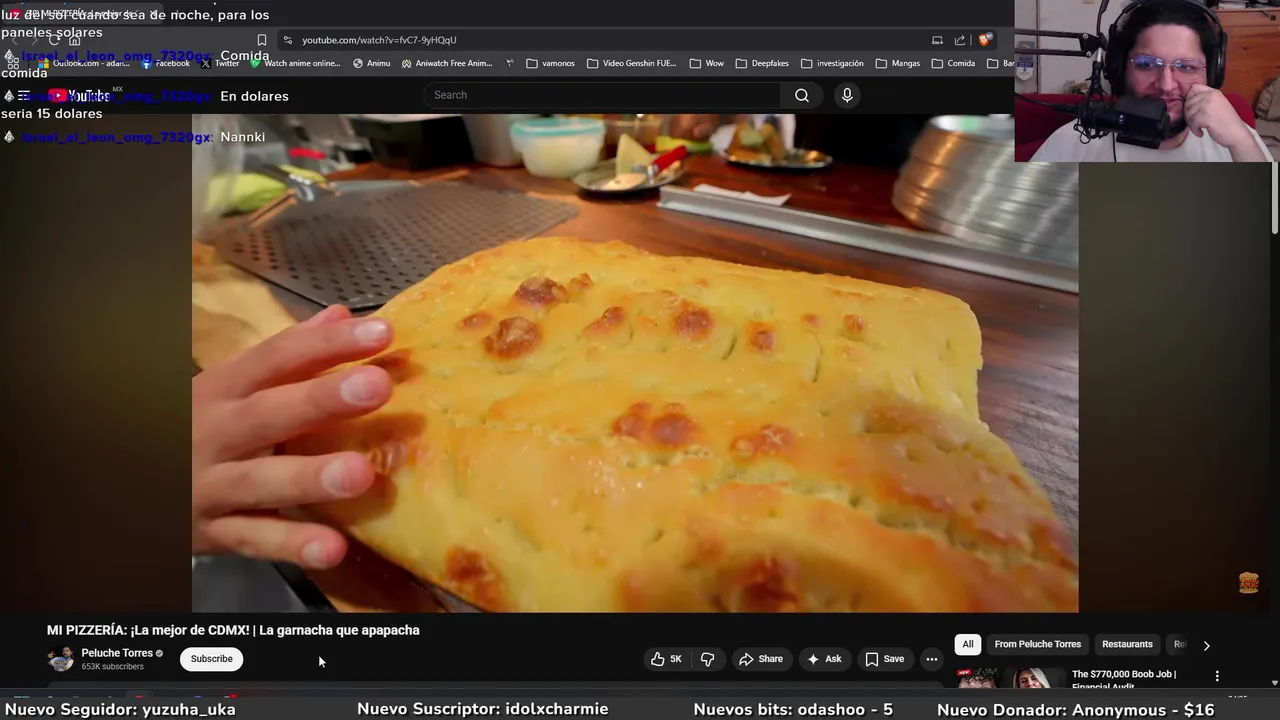Image resolution: width=1280 pixels, height=720 pixels.
Task: Click the cast/picture-in-picture icon in address bar
Action: [x=937, y=40]
